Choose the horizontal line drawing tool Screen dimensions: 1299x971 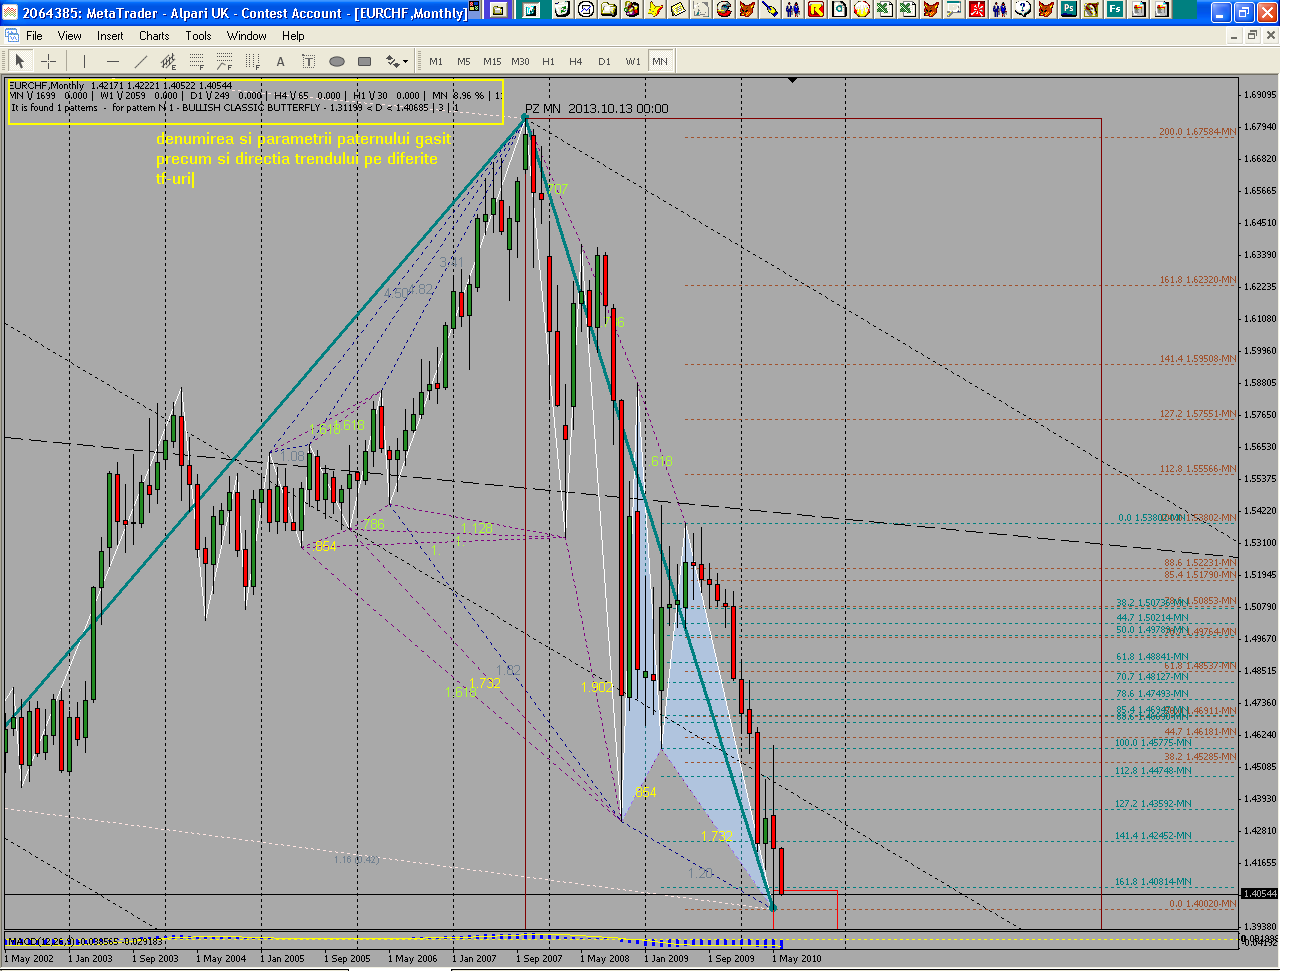coord(112,61)
